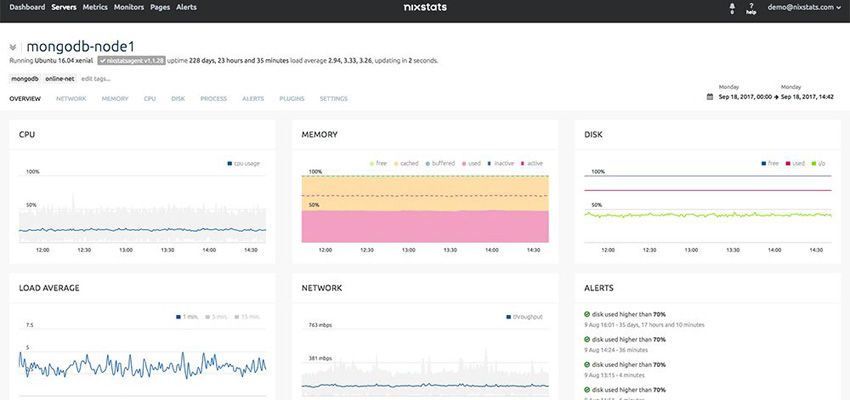
Task: Expand the server switcher chevrons beside mongodb-node1
Action: [13, 47]
